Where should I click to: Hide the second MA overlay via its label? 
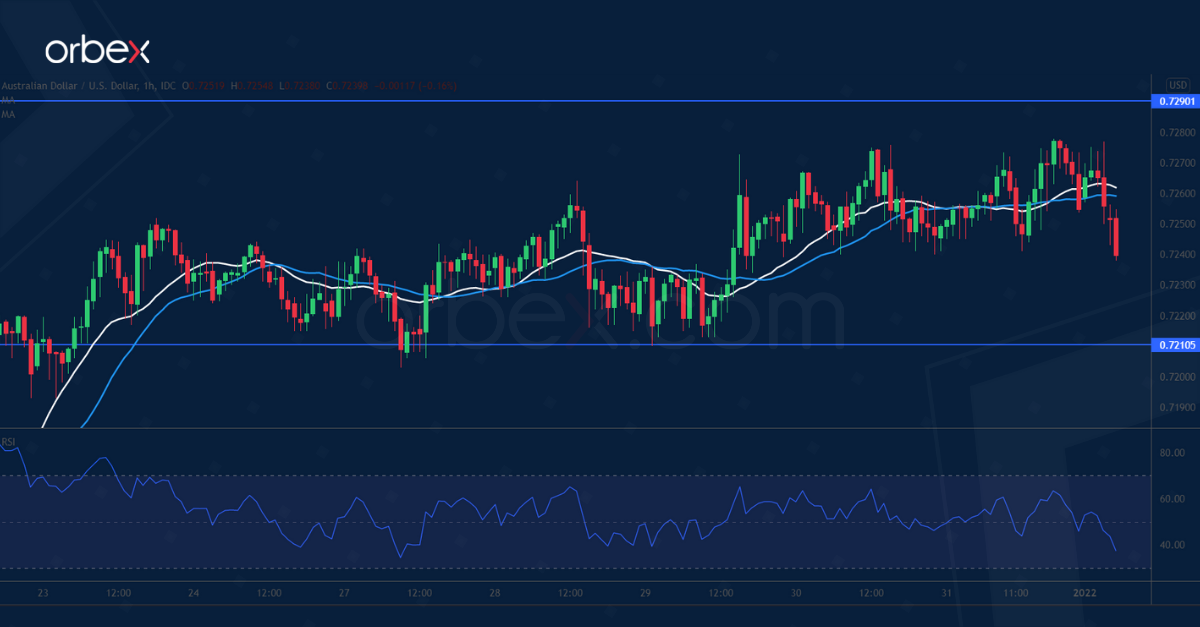pyautogui.click(x=7, y=115)
